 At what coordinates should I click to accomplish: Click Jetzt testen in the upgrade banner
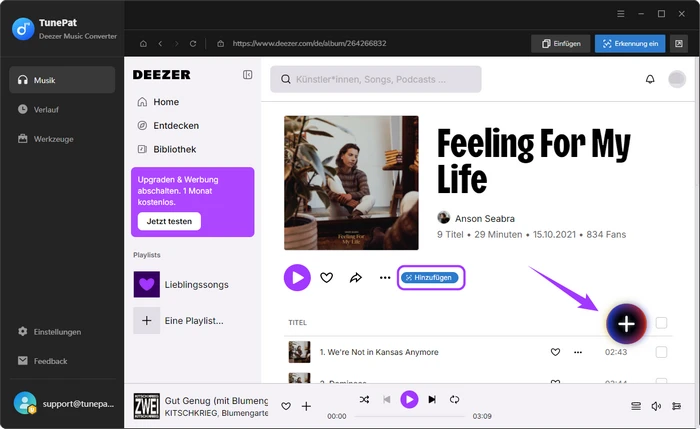point(169,221)
